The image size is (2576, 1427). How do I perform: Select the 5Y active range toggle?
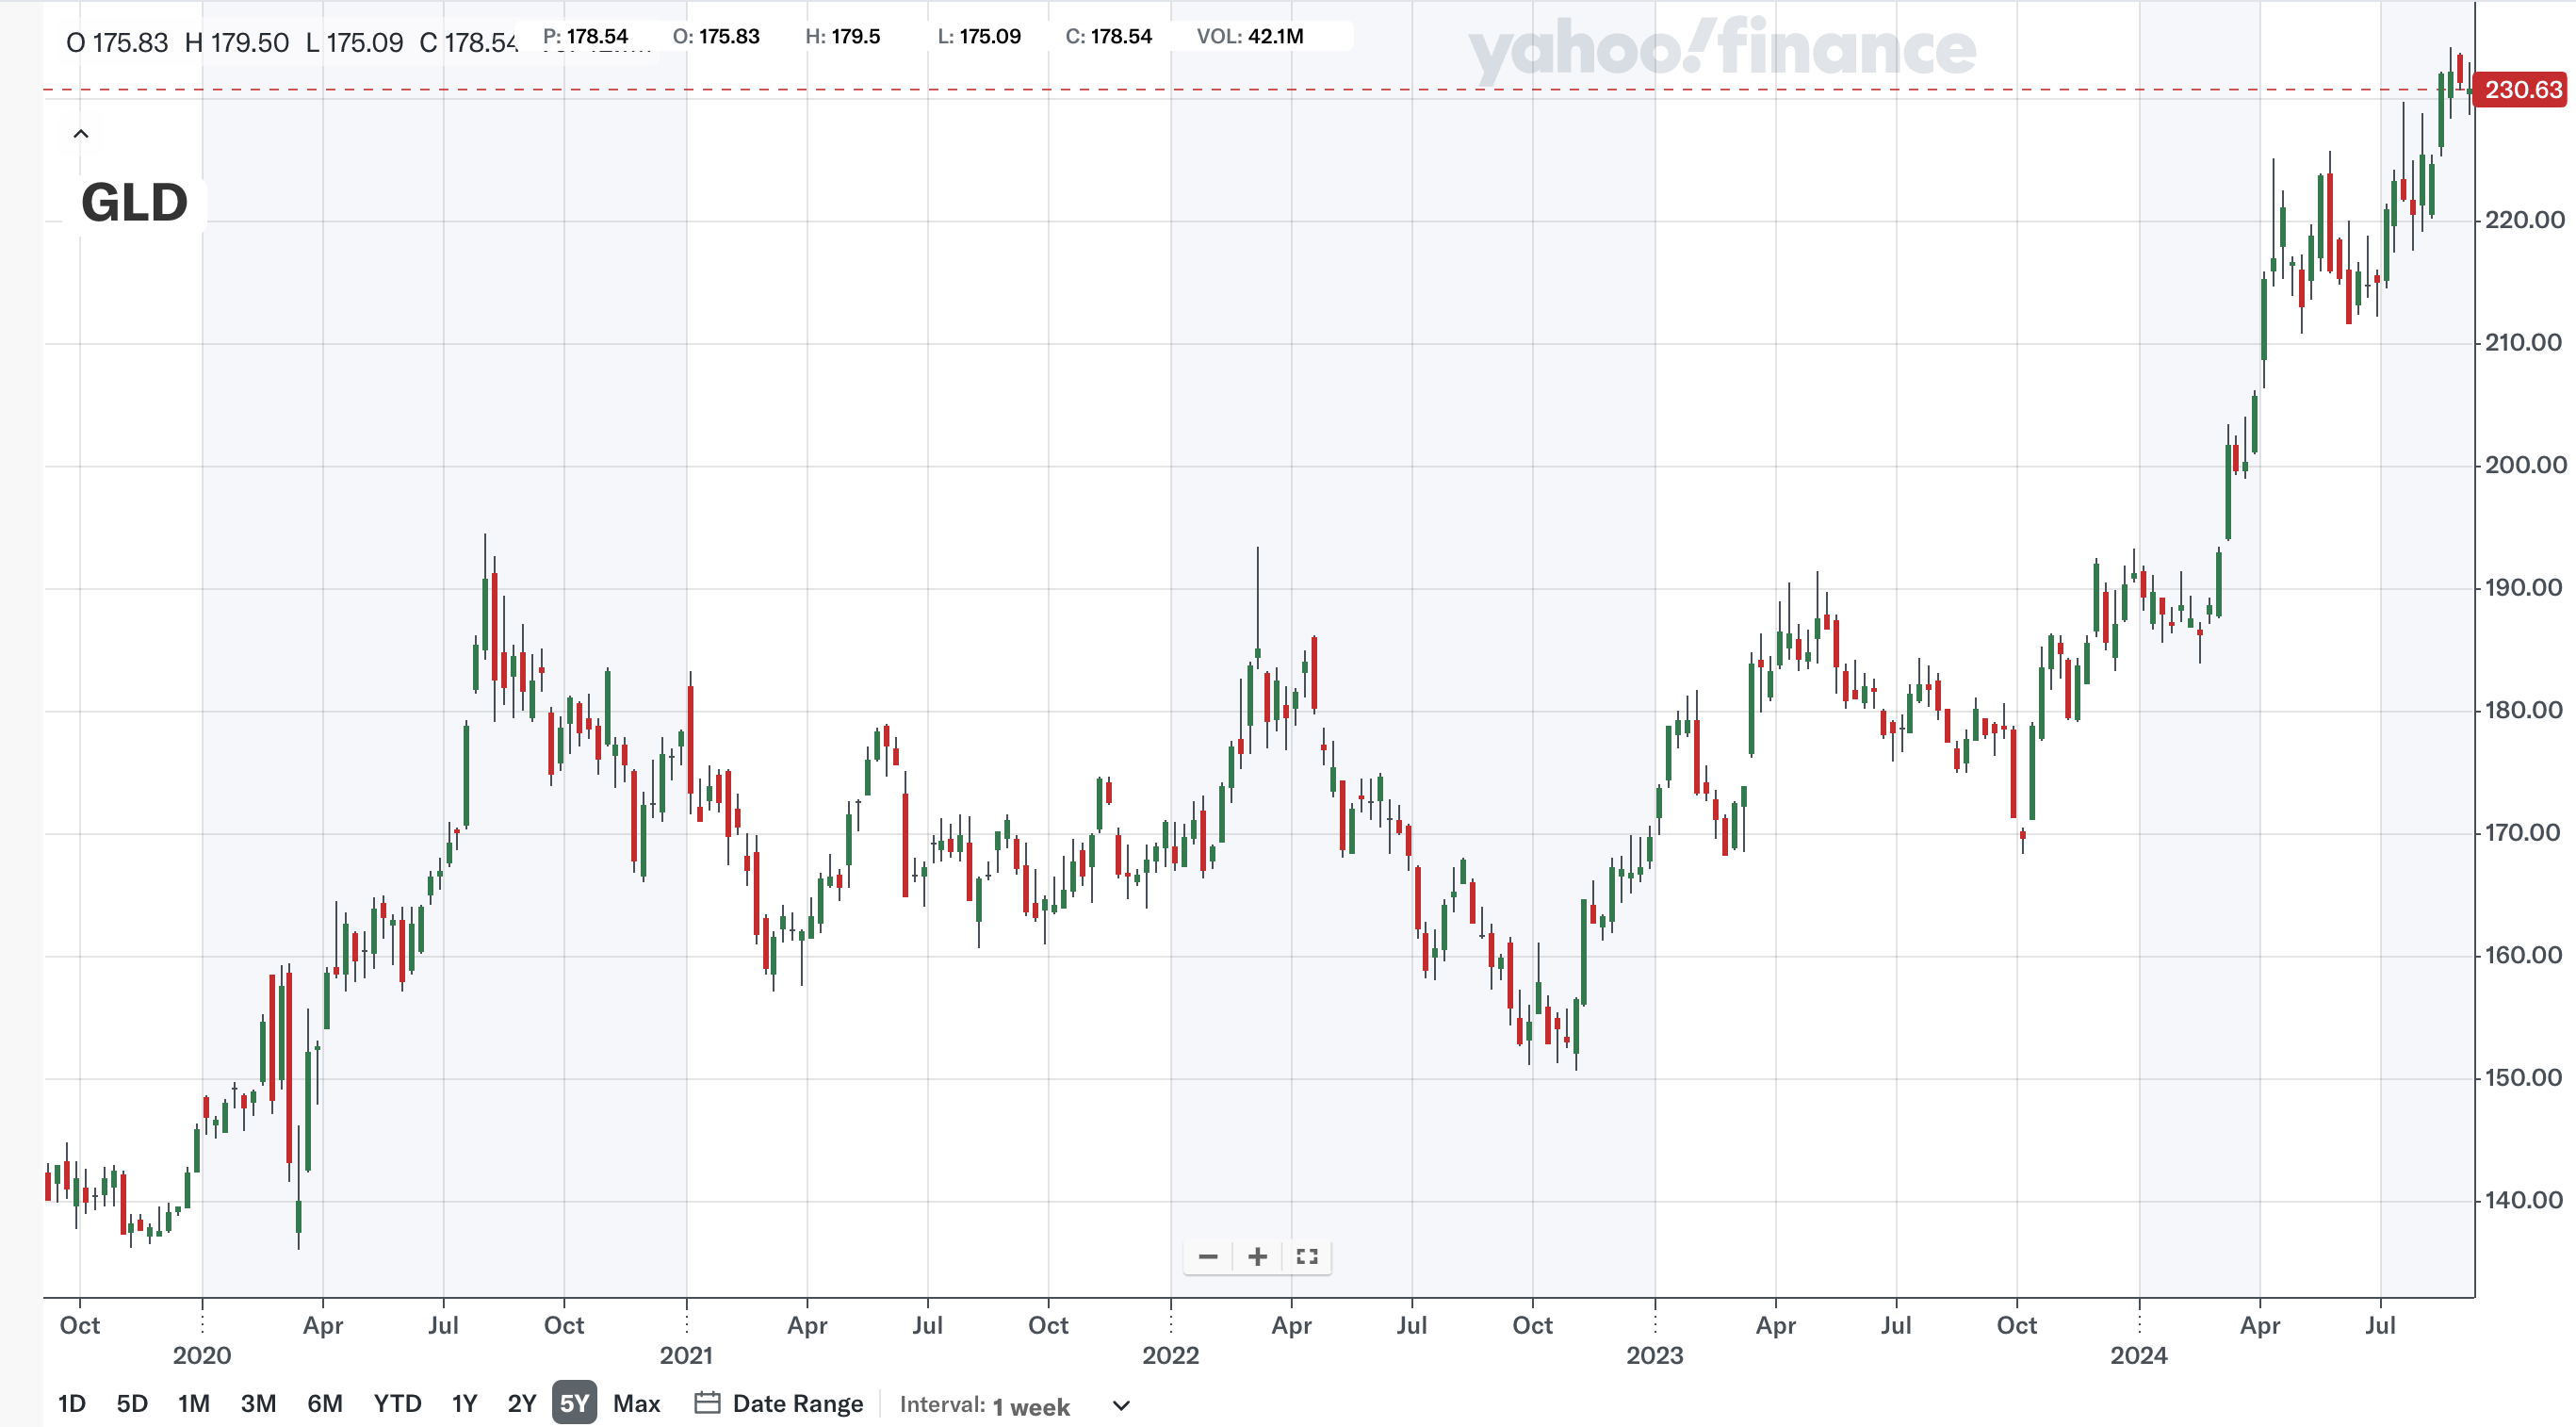573,1403
